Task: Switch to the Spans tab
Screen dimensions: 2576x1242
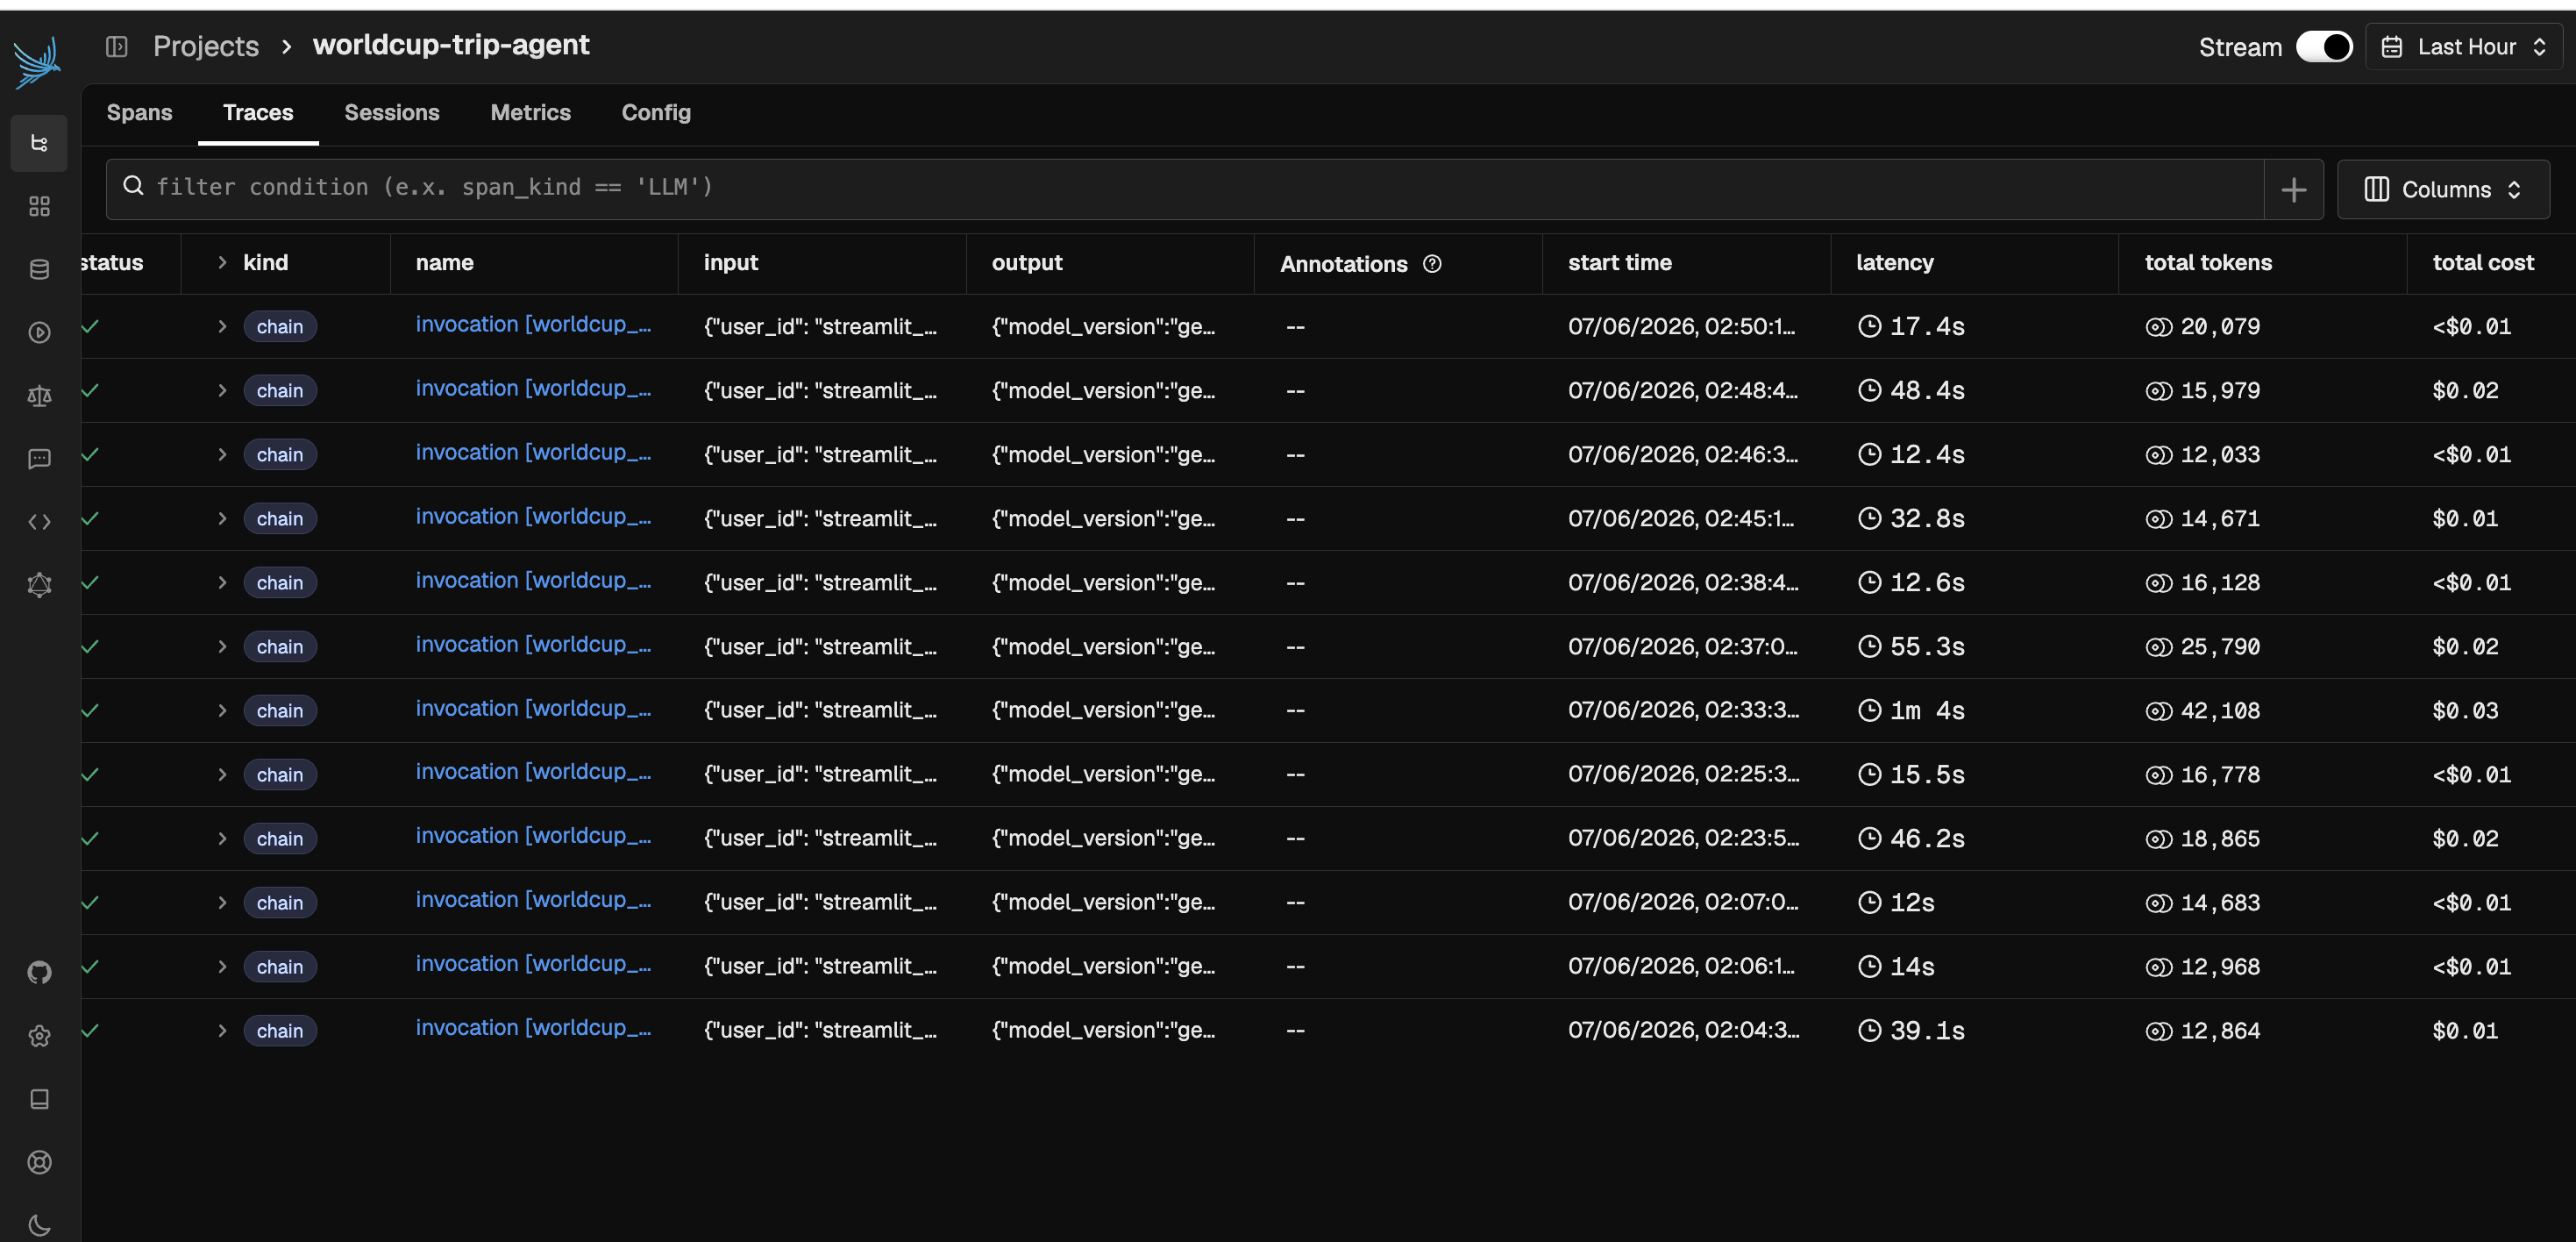Action: [139, 112]
